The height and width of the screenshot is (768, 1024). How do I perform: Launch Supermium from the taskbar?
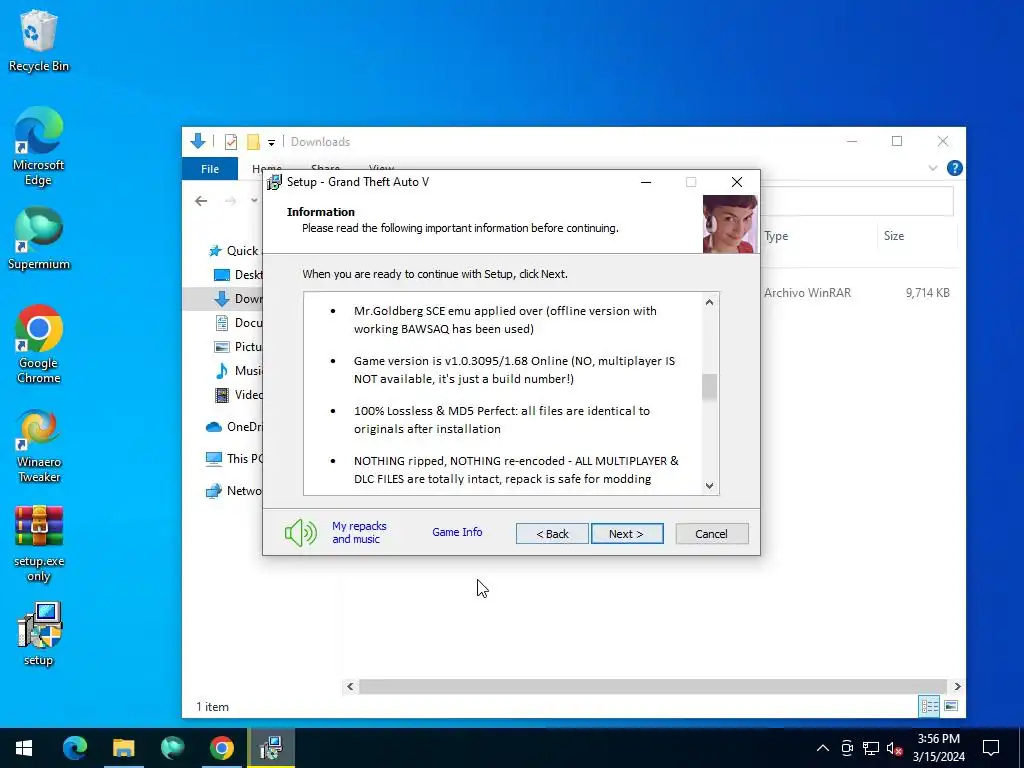[172, 748]
